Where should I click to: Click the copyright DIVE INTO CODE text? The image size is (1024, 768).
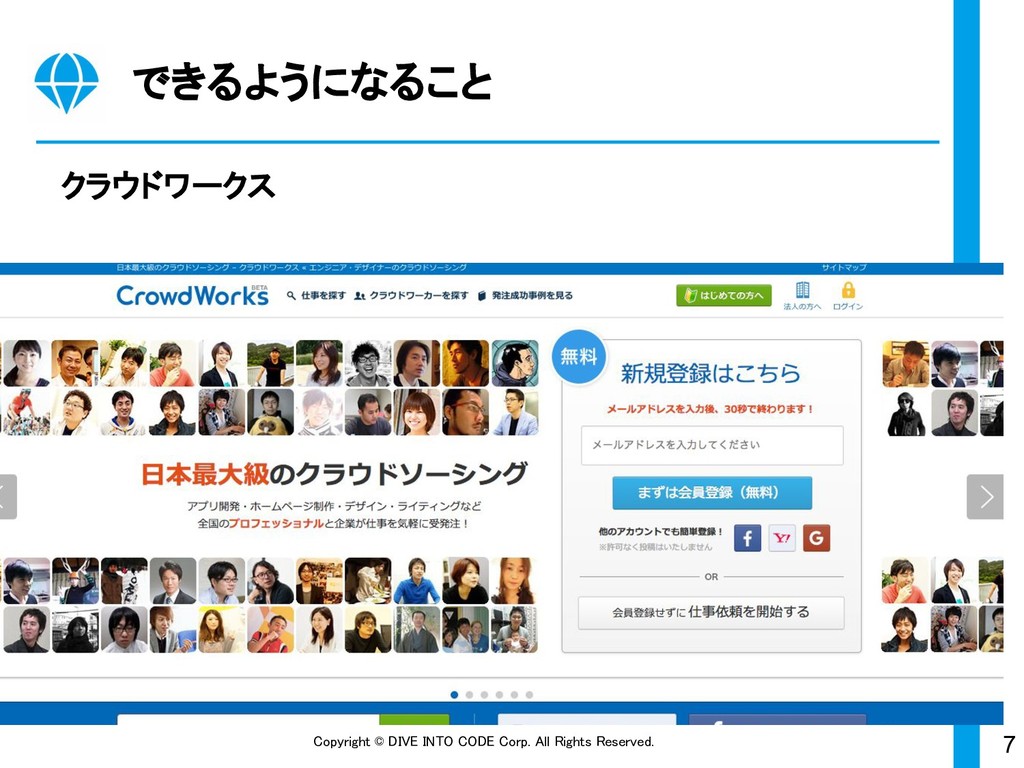pos(483,742)
